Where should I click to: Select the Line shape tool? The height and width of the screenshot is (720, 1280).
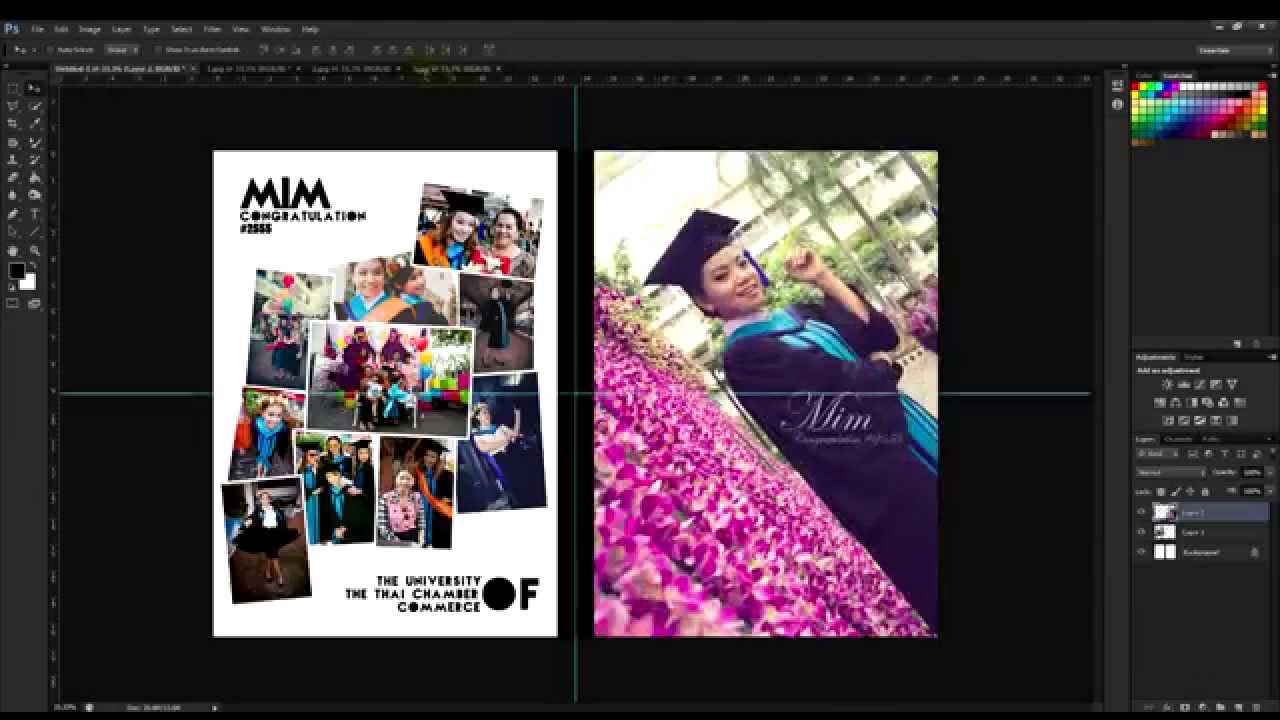pos(35,232)
